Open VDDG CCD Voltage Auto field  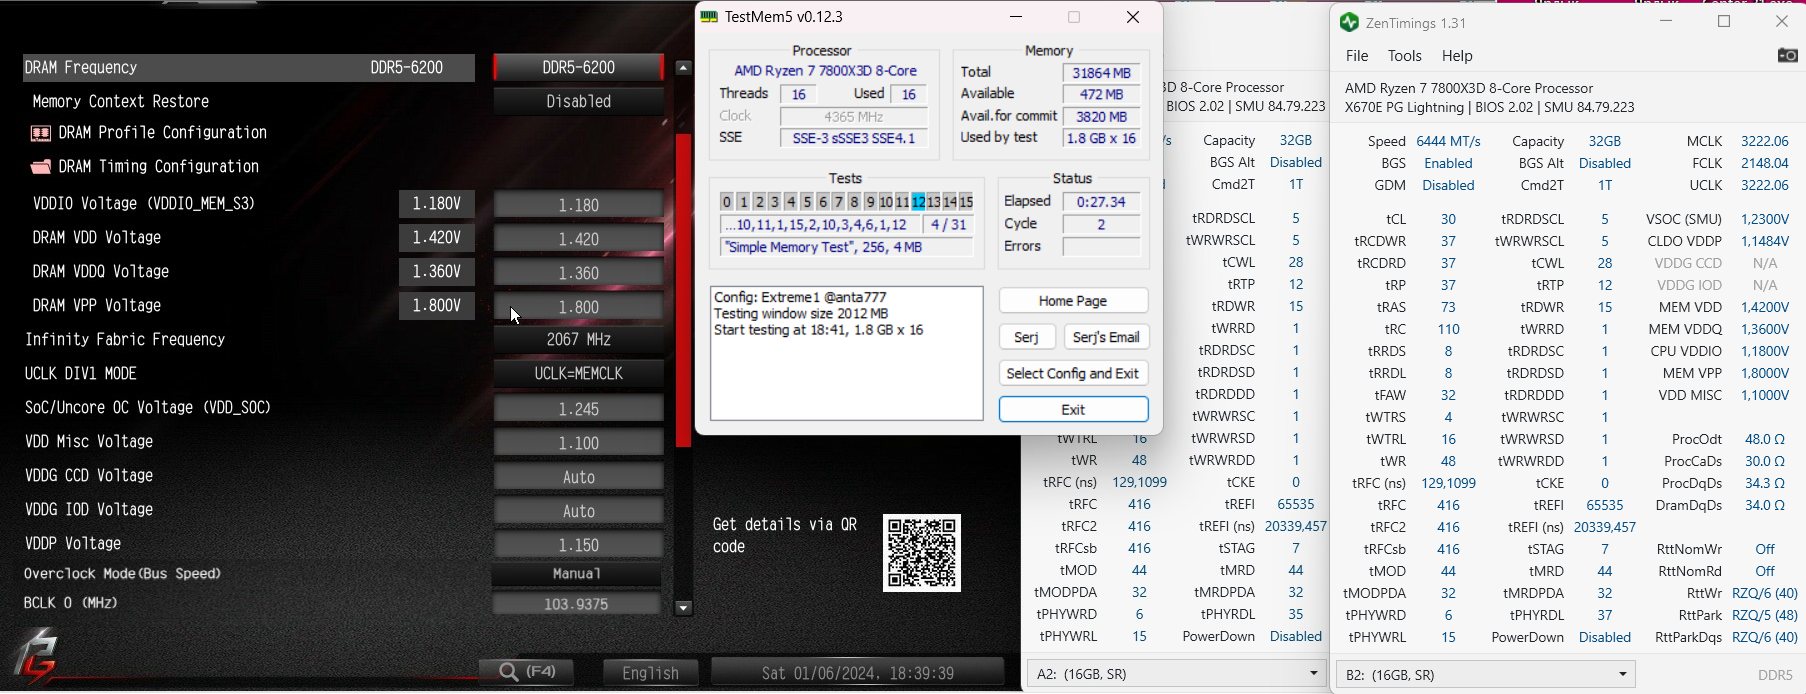pos(579,477)
